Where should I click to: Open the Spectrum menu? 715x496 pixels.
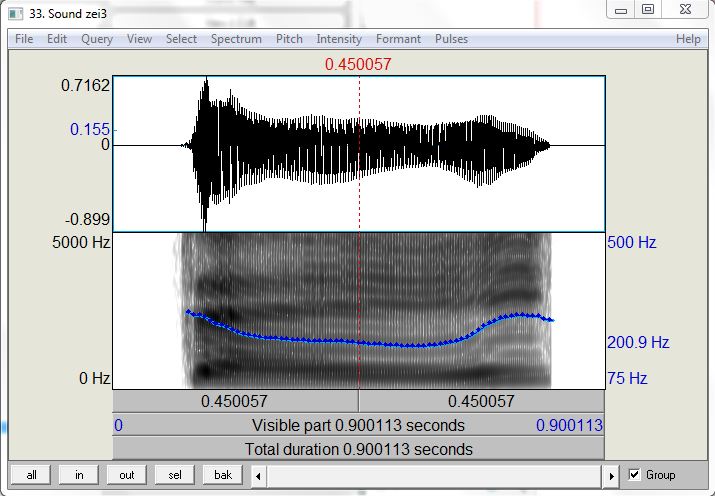tap(236, 39)
